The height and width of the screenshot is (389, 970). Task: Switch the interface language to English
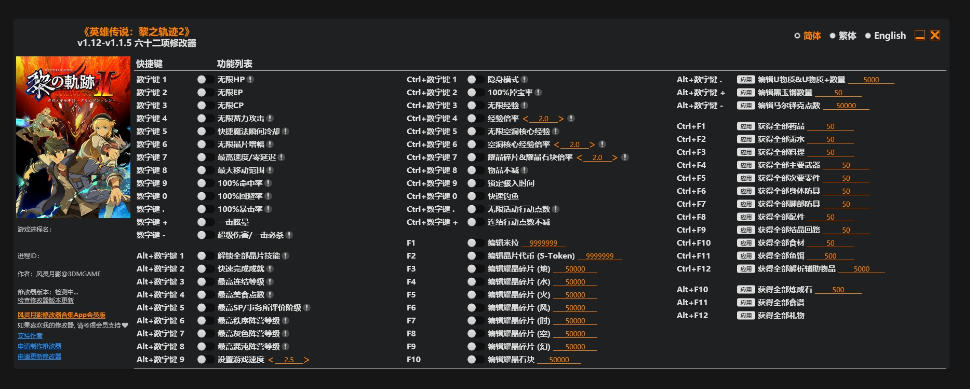885,36
